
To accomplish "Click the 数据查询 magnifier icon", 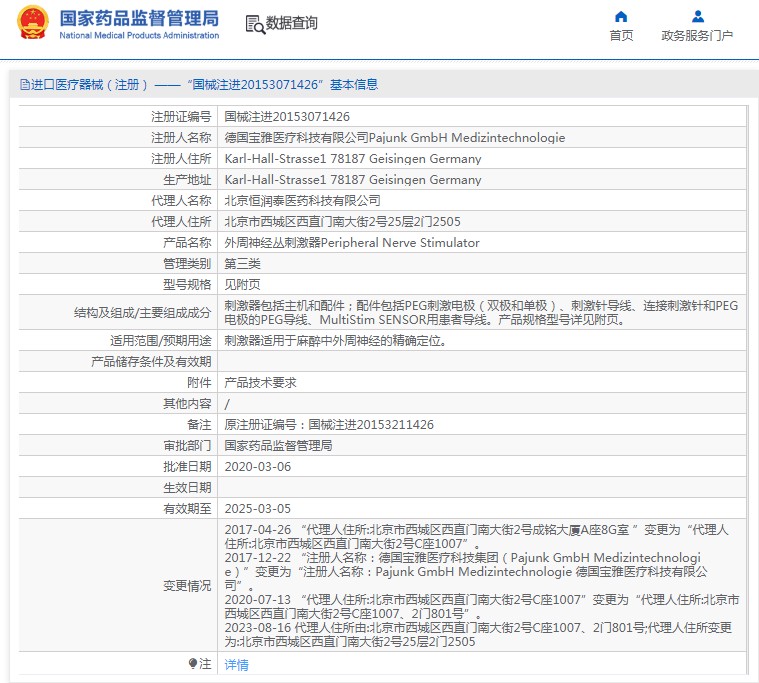I will pos(254,23).
